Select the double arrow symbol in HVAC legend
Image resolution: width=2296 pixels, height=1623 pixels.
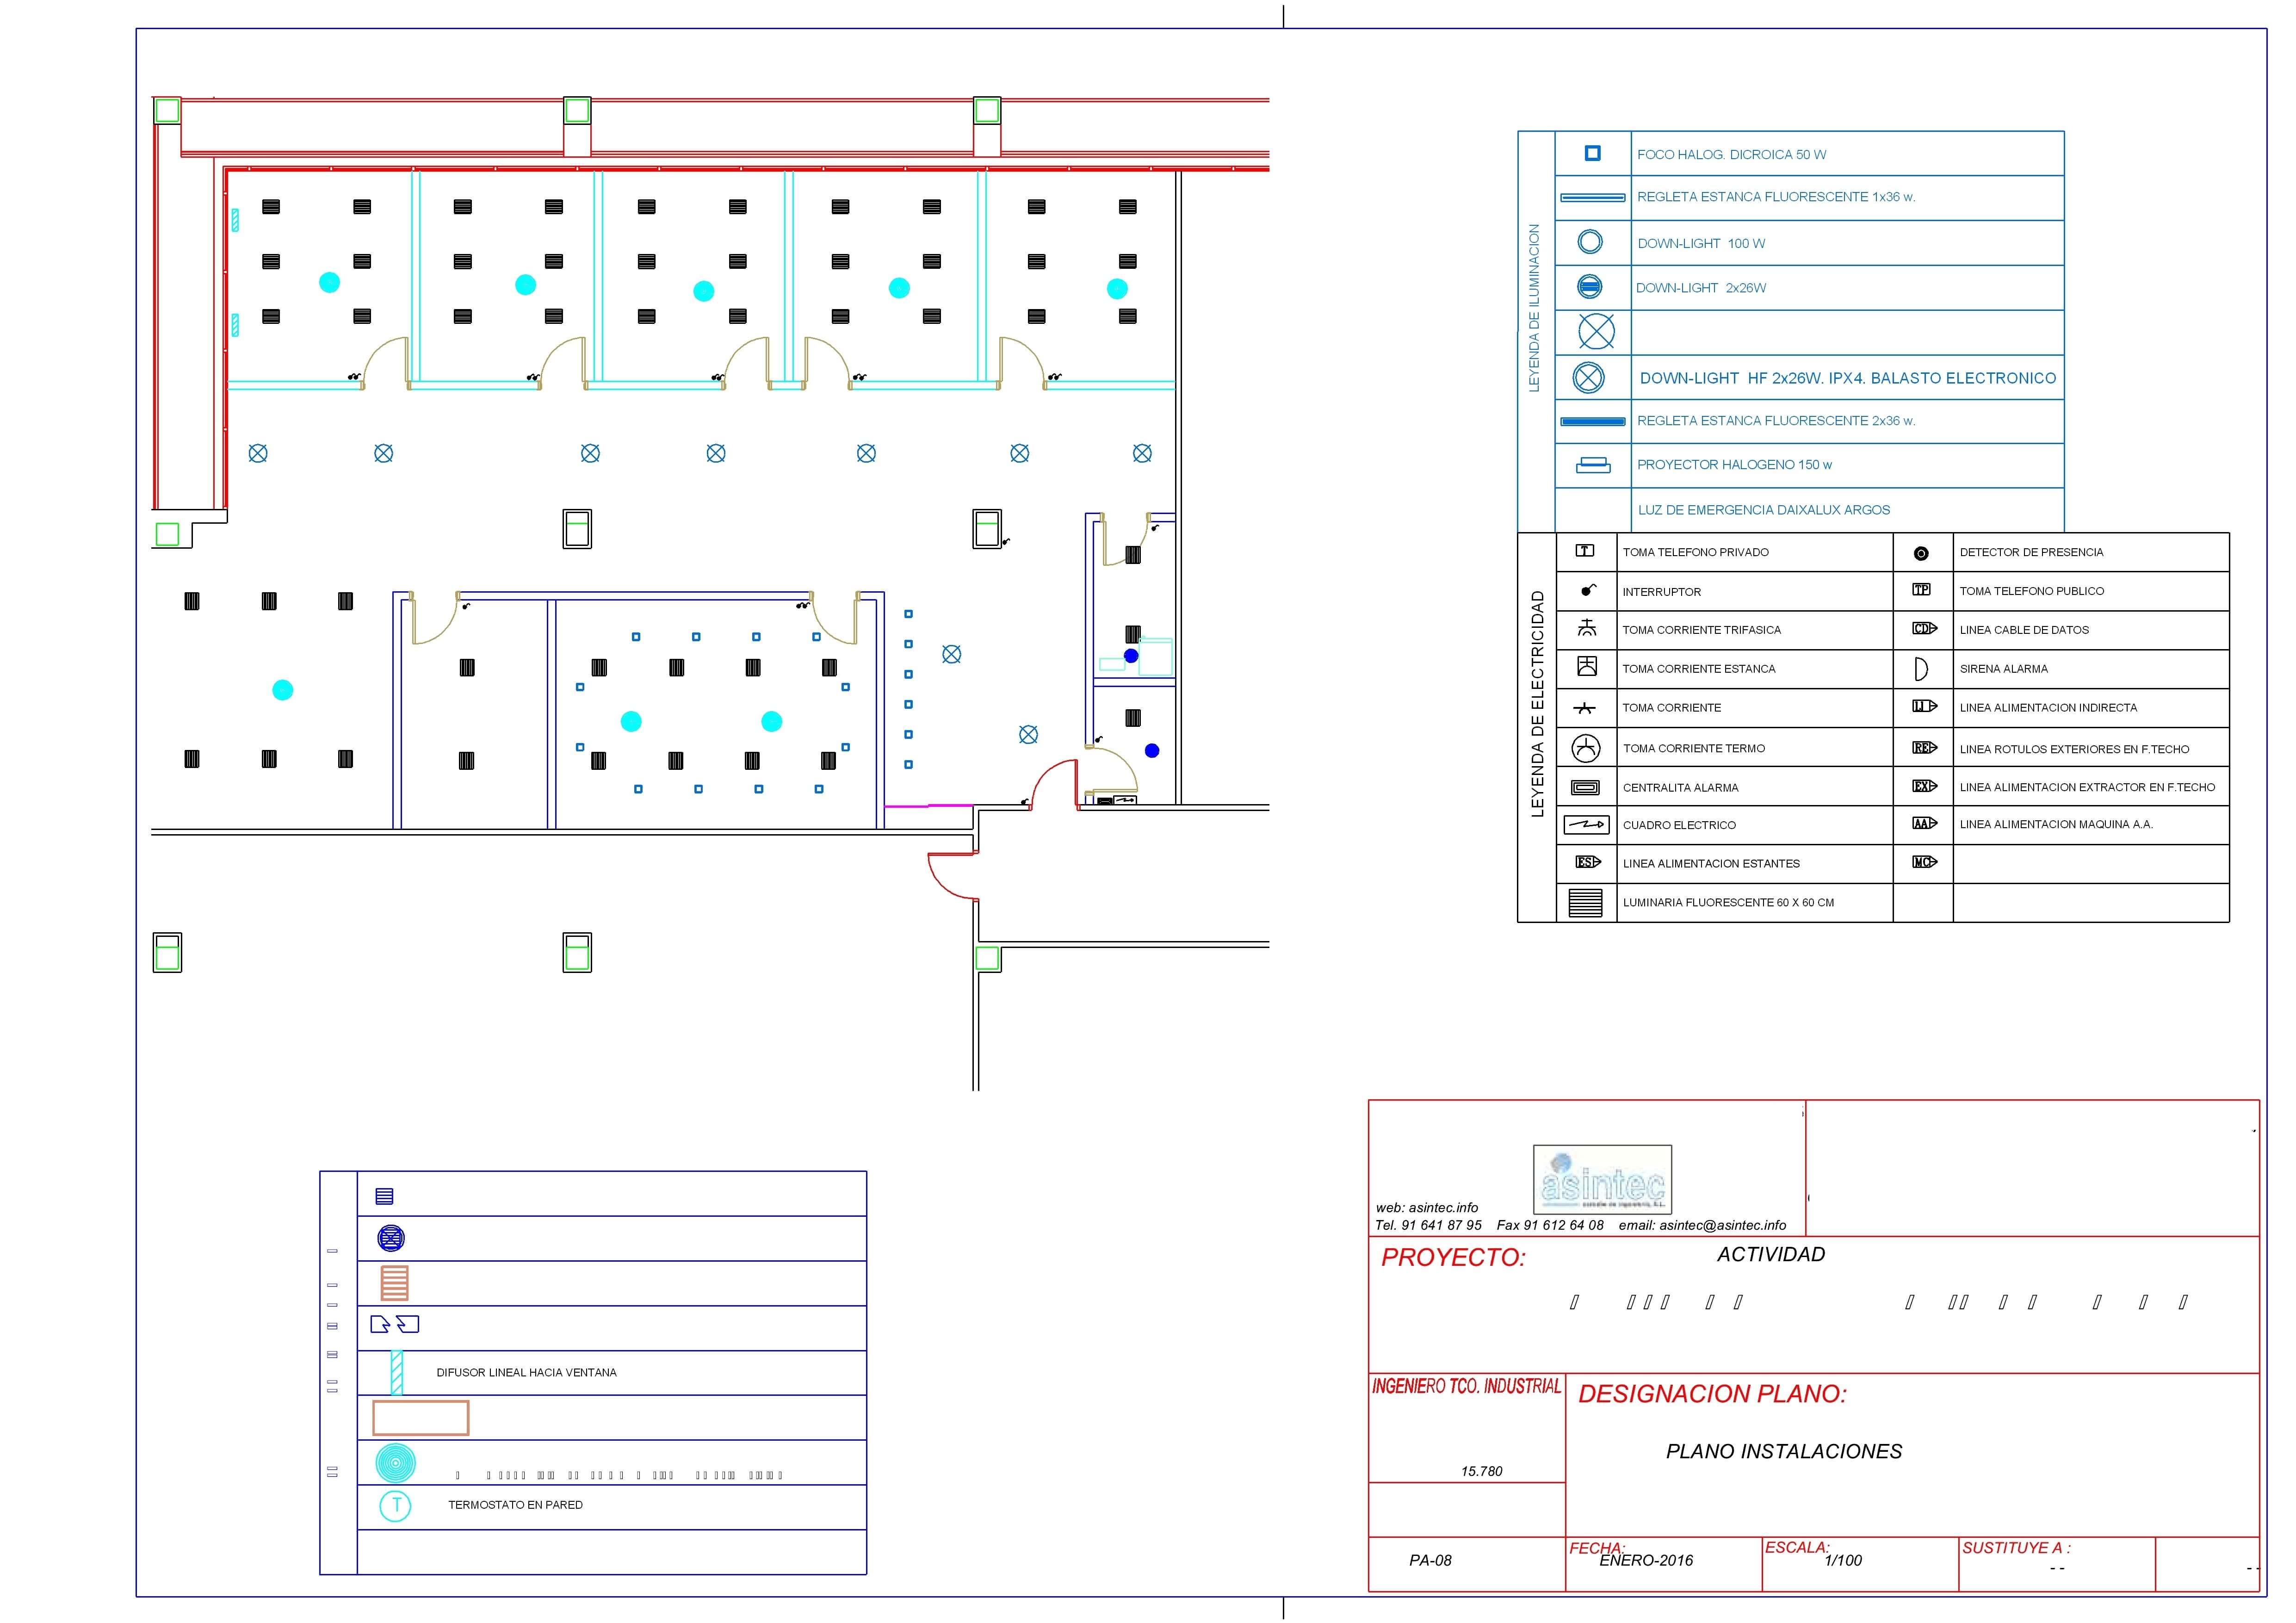[395, 1324]
